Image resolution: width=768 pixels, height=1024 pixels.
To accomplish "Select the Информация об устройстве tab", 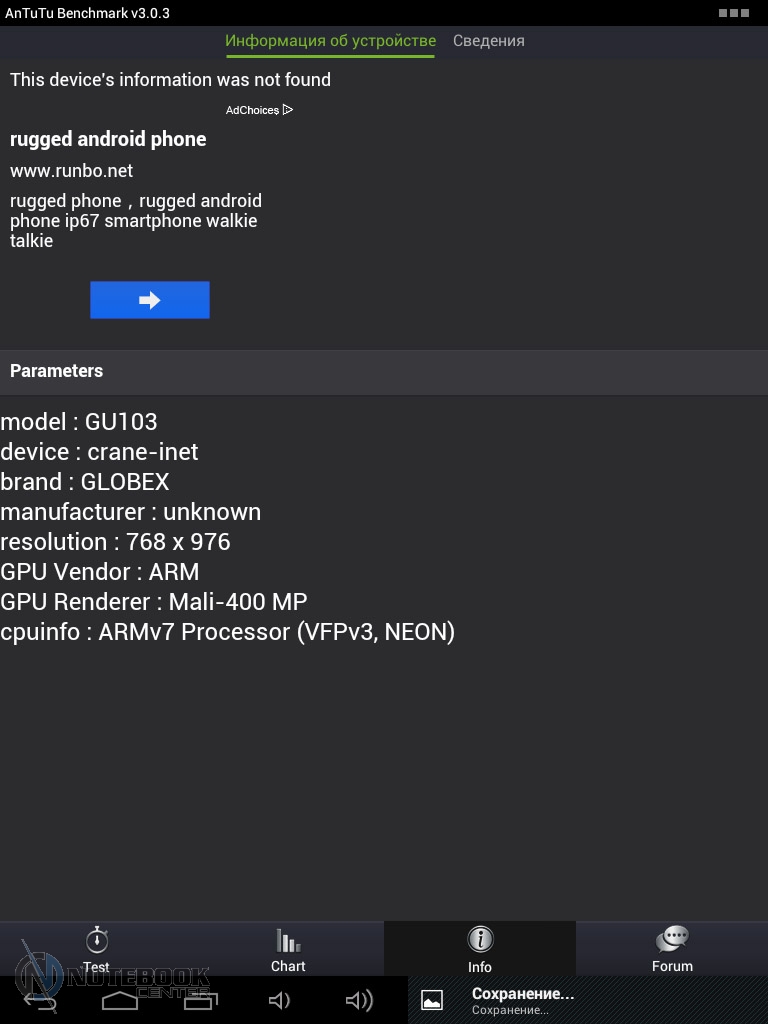I will pyautogui.click(x=330, y=41).
